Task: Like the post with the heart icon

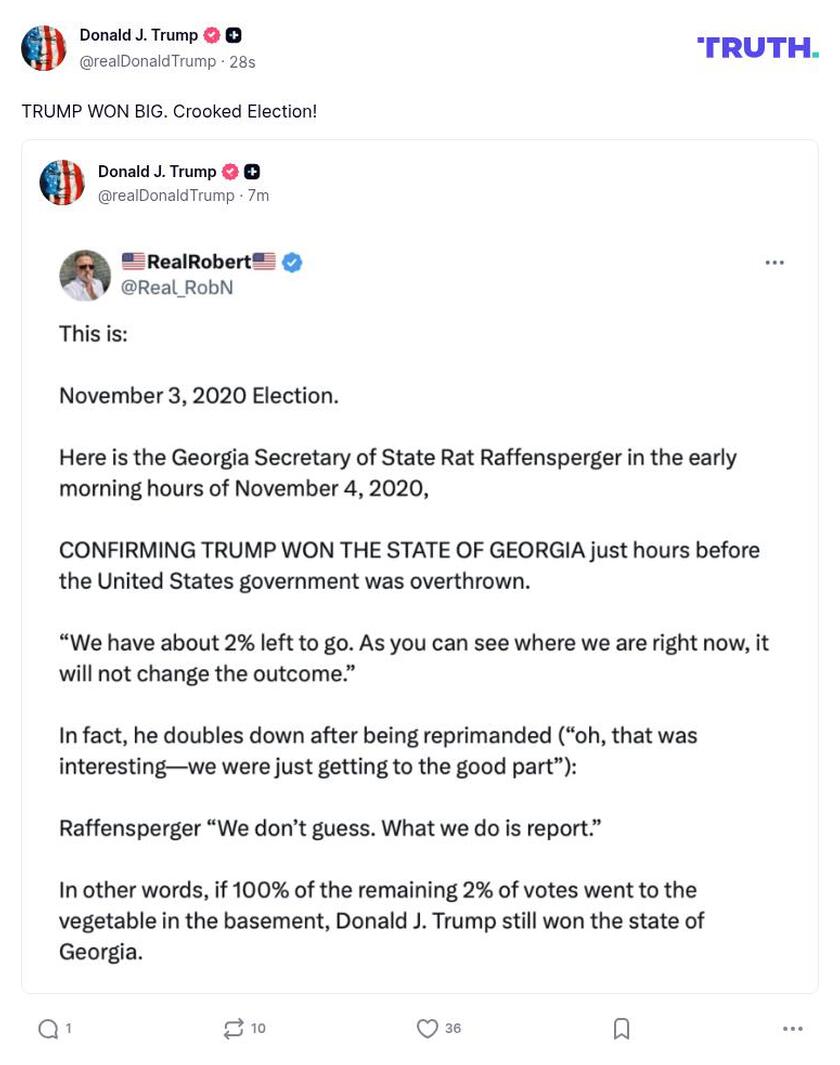Action: coord(427,1029)
